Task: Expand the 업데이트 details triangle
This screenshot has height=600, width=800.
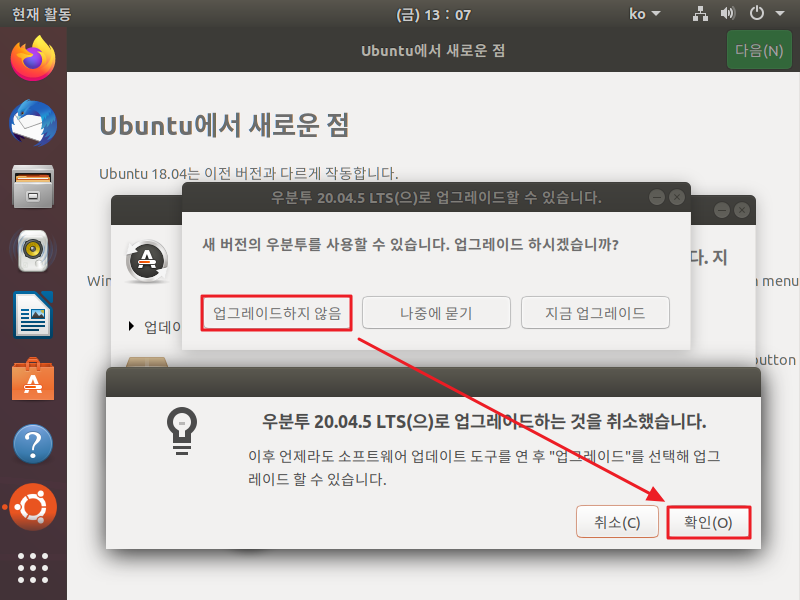Action: tap(132, 326)
